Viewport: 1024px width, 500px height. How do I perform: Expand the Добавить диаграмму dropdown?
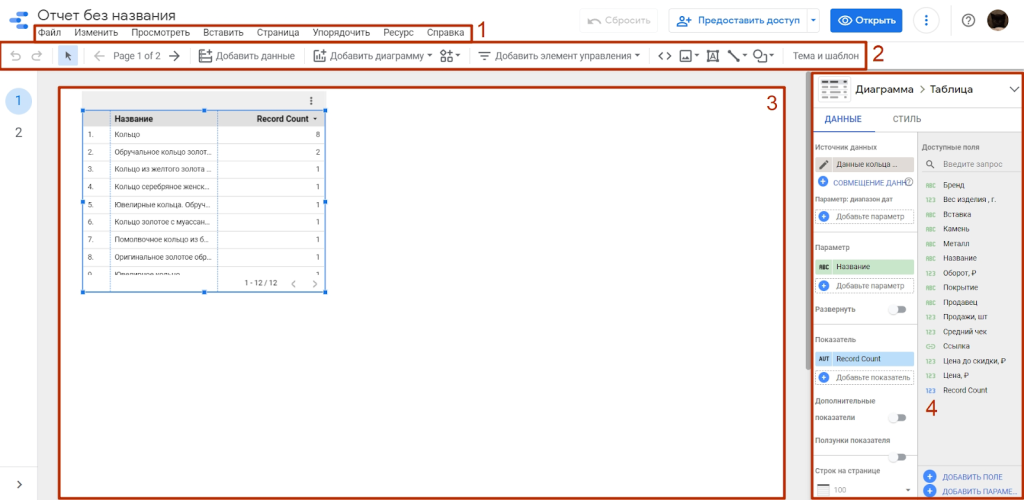pos(372,56)
